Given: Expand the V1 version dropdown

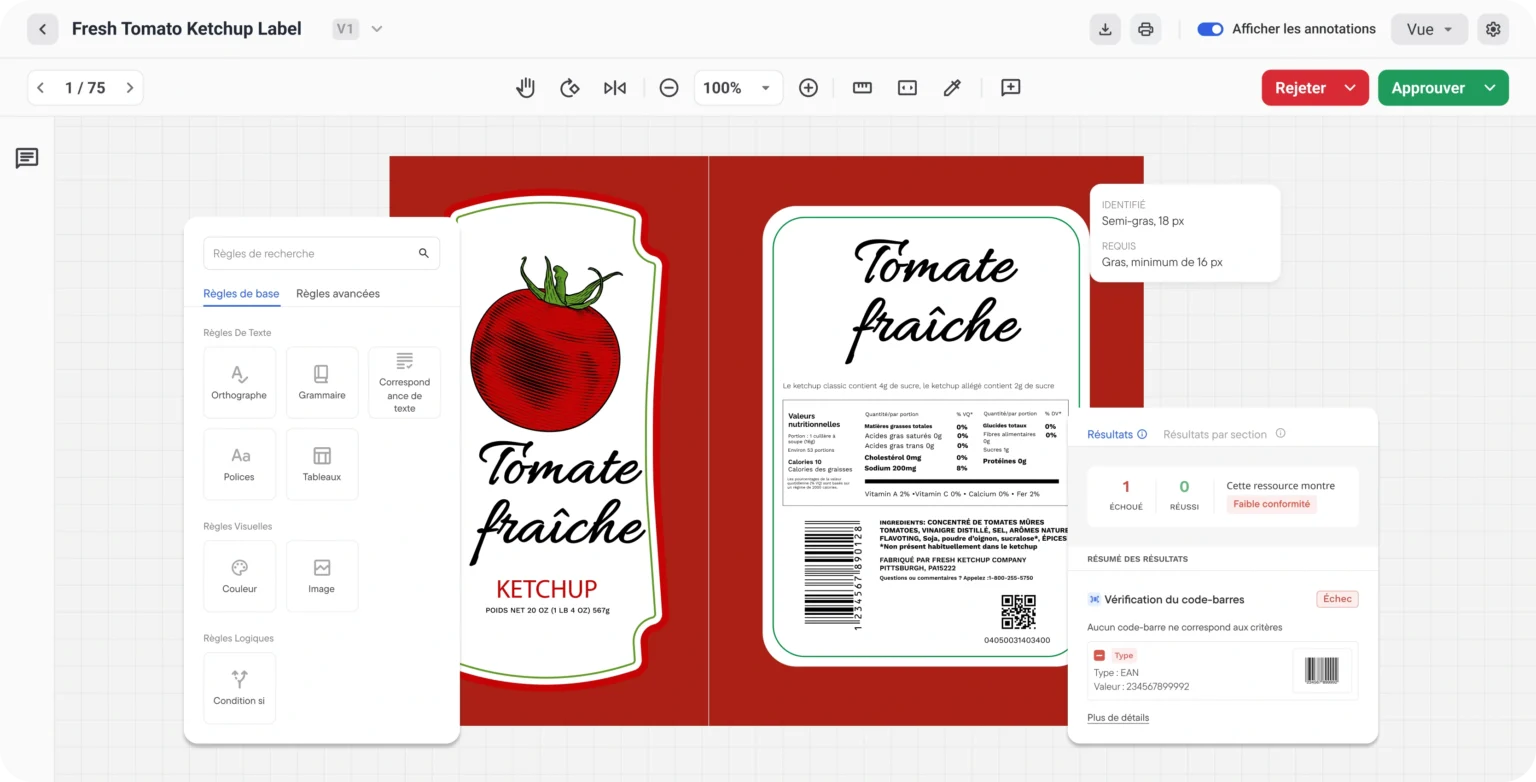Looking at the screenshot, I should [x=376, y=29].
